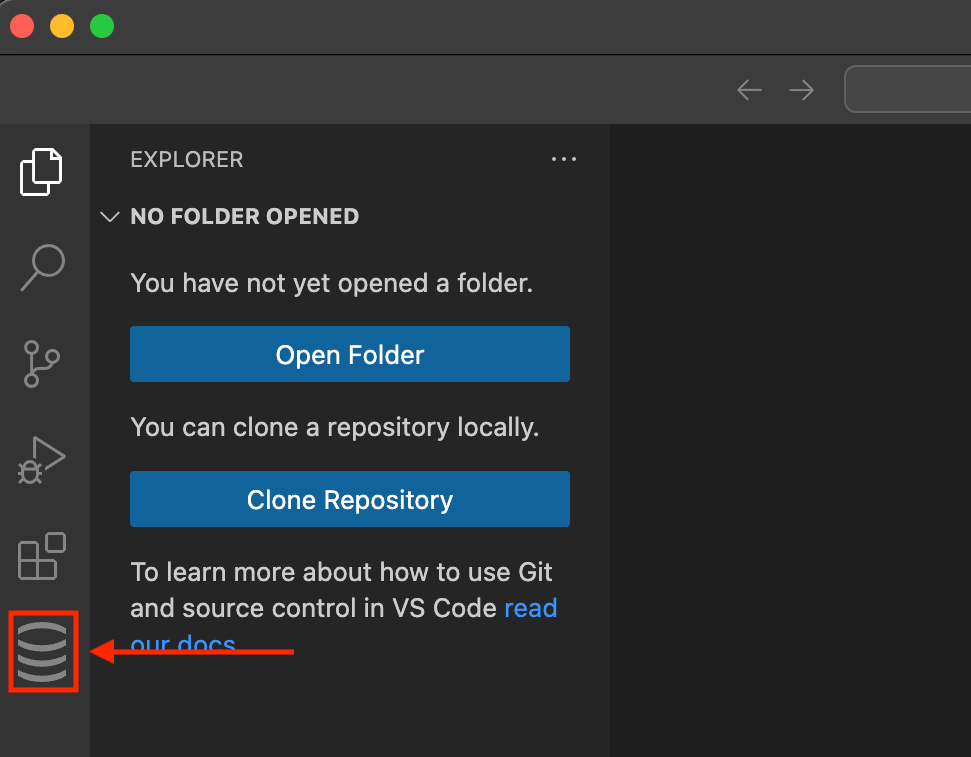This screenshot has width=971, height=757.
Task: Click the Go Back arrow
Action: 749,90
